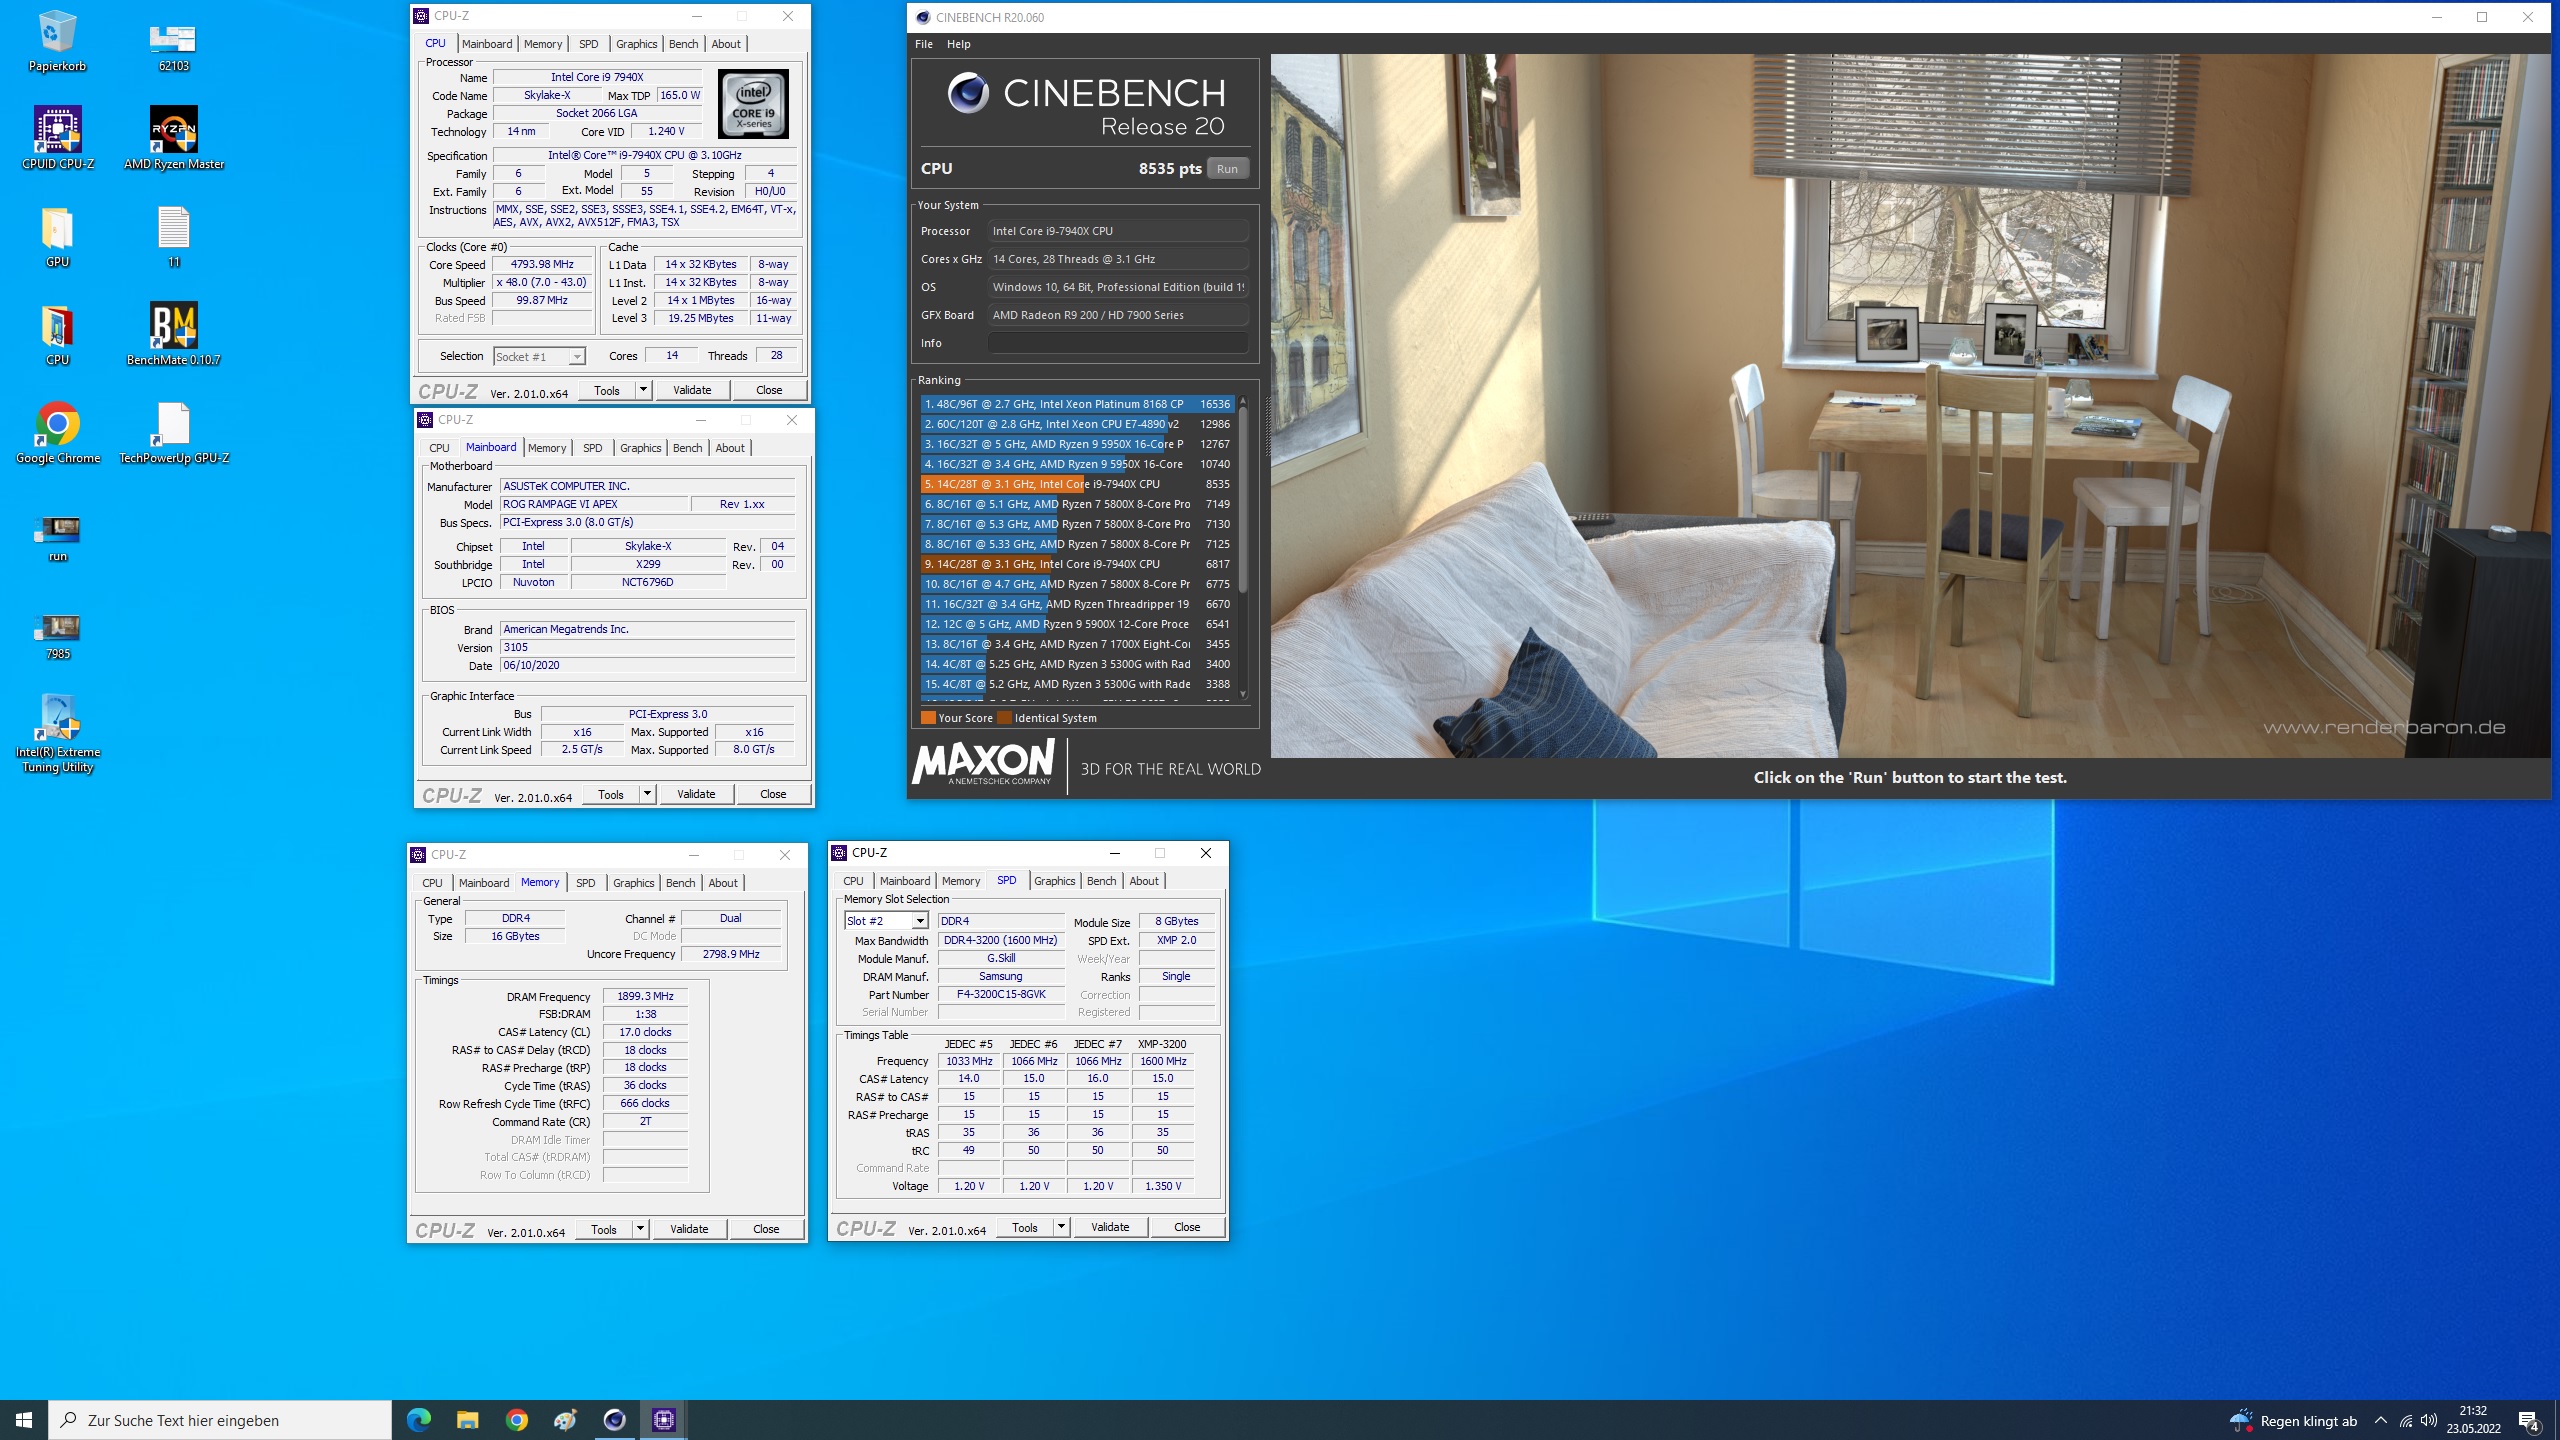Open the Help menu in Cinebench
The height and width of the screenshot is (1440, 2560).
(959, 44)
